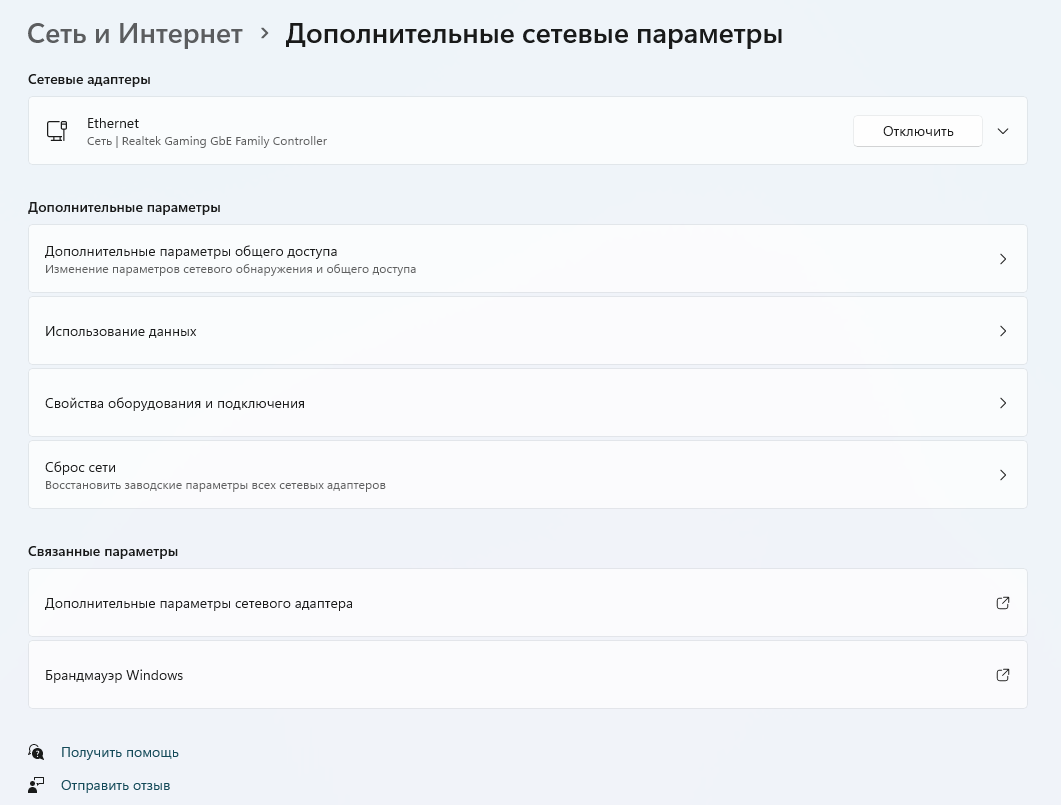This screenshot has height=805, width=1061.
Task: Open the Получить помощь link
Action: tap(120, 752)
